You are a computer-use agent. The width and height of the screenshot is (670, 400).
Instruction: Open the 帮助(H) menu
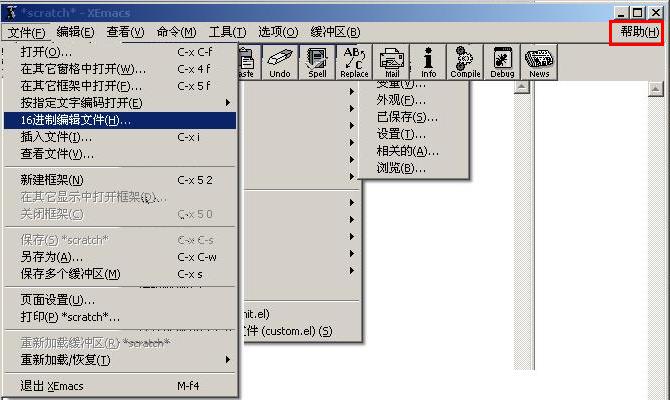point(639,32)
